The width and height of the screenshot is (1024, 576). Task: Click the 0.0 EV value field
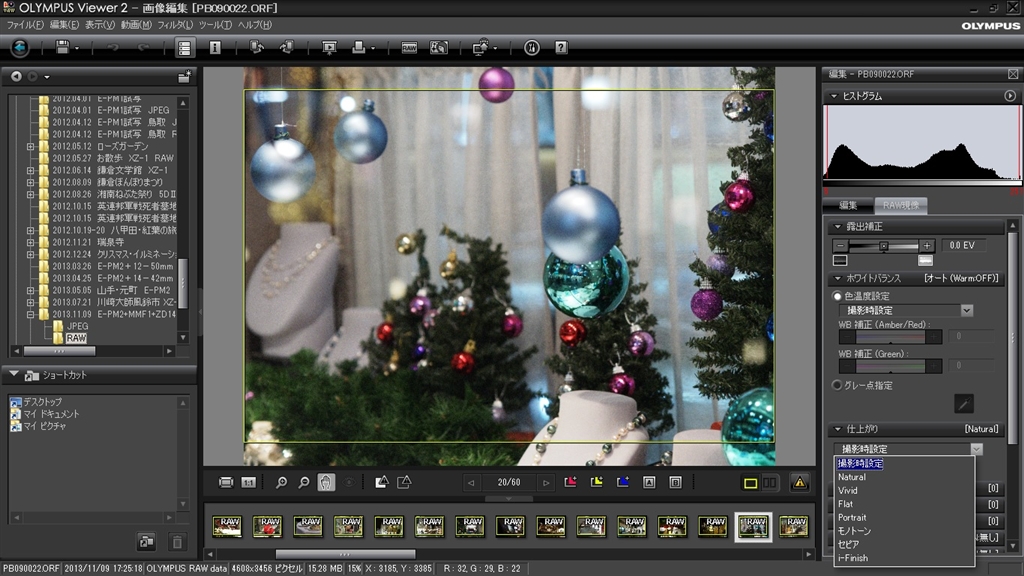tap(963, 246)
